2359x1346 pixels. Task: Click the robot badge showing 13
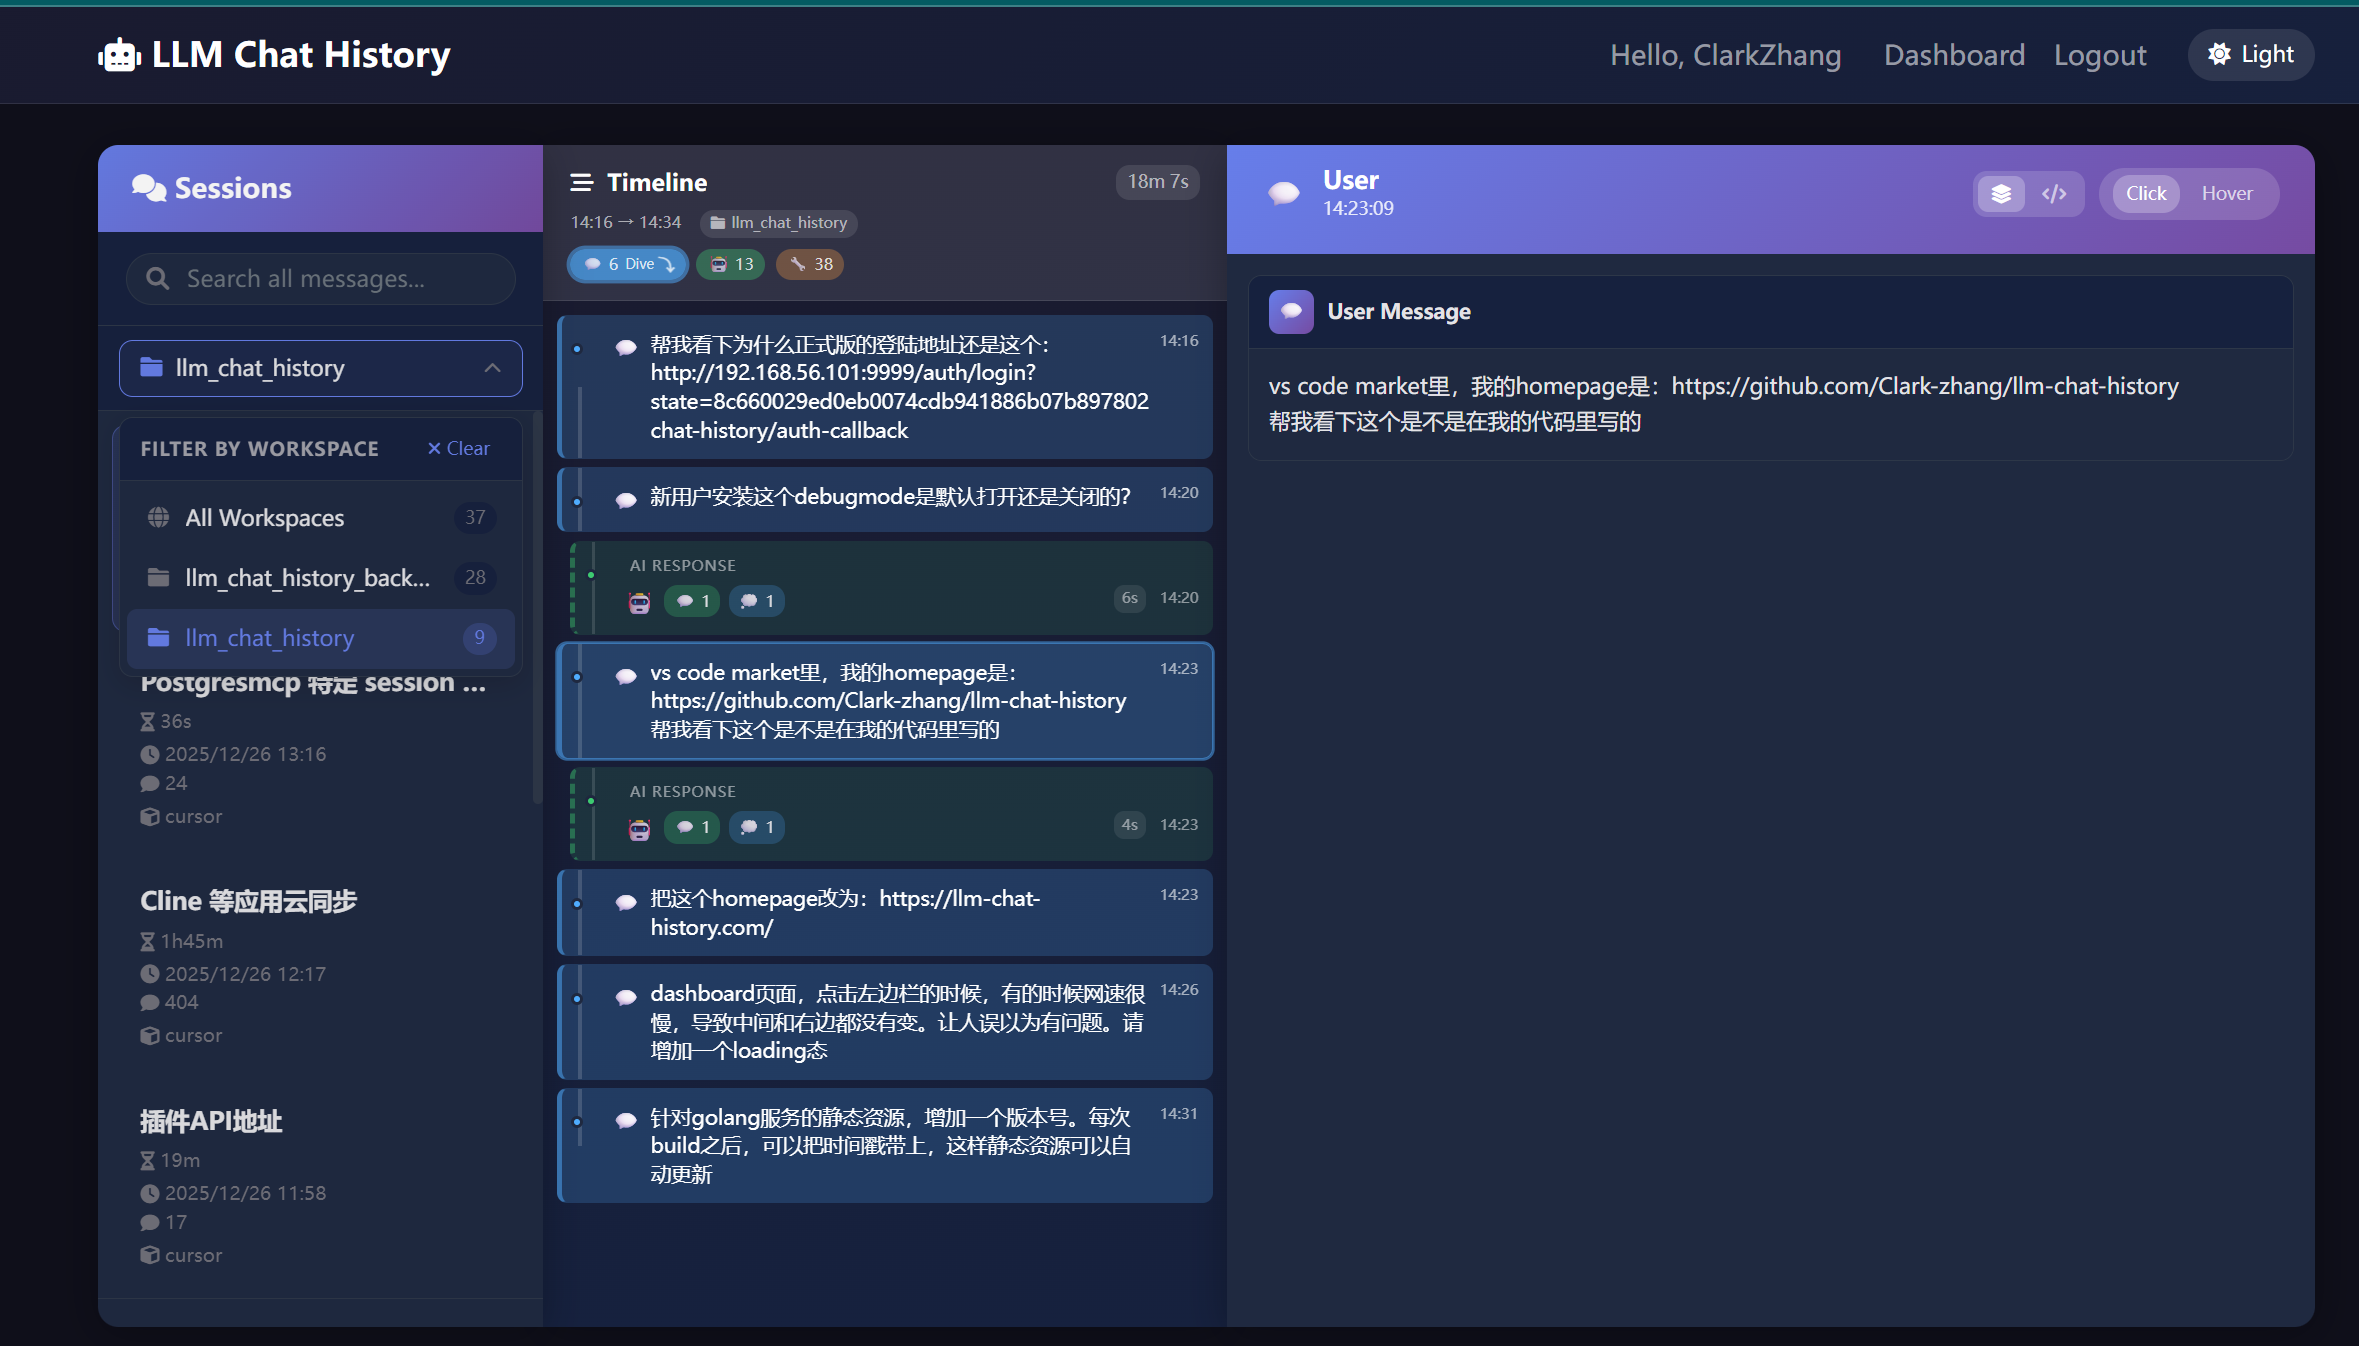coord(730,264)
